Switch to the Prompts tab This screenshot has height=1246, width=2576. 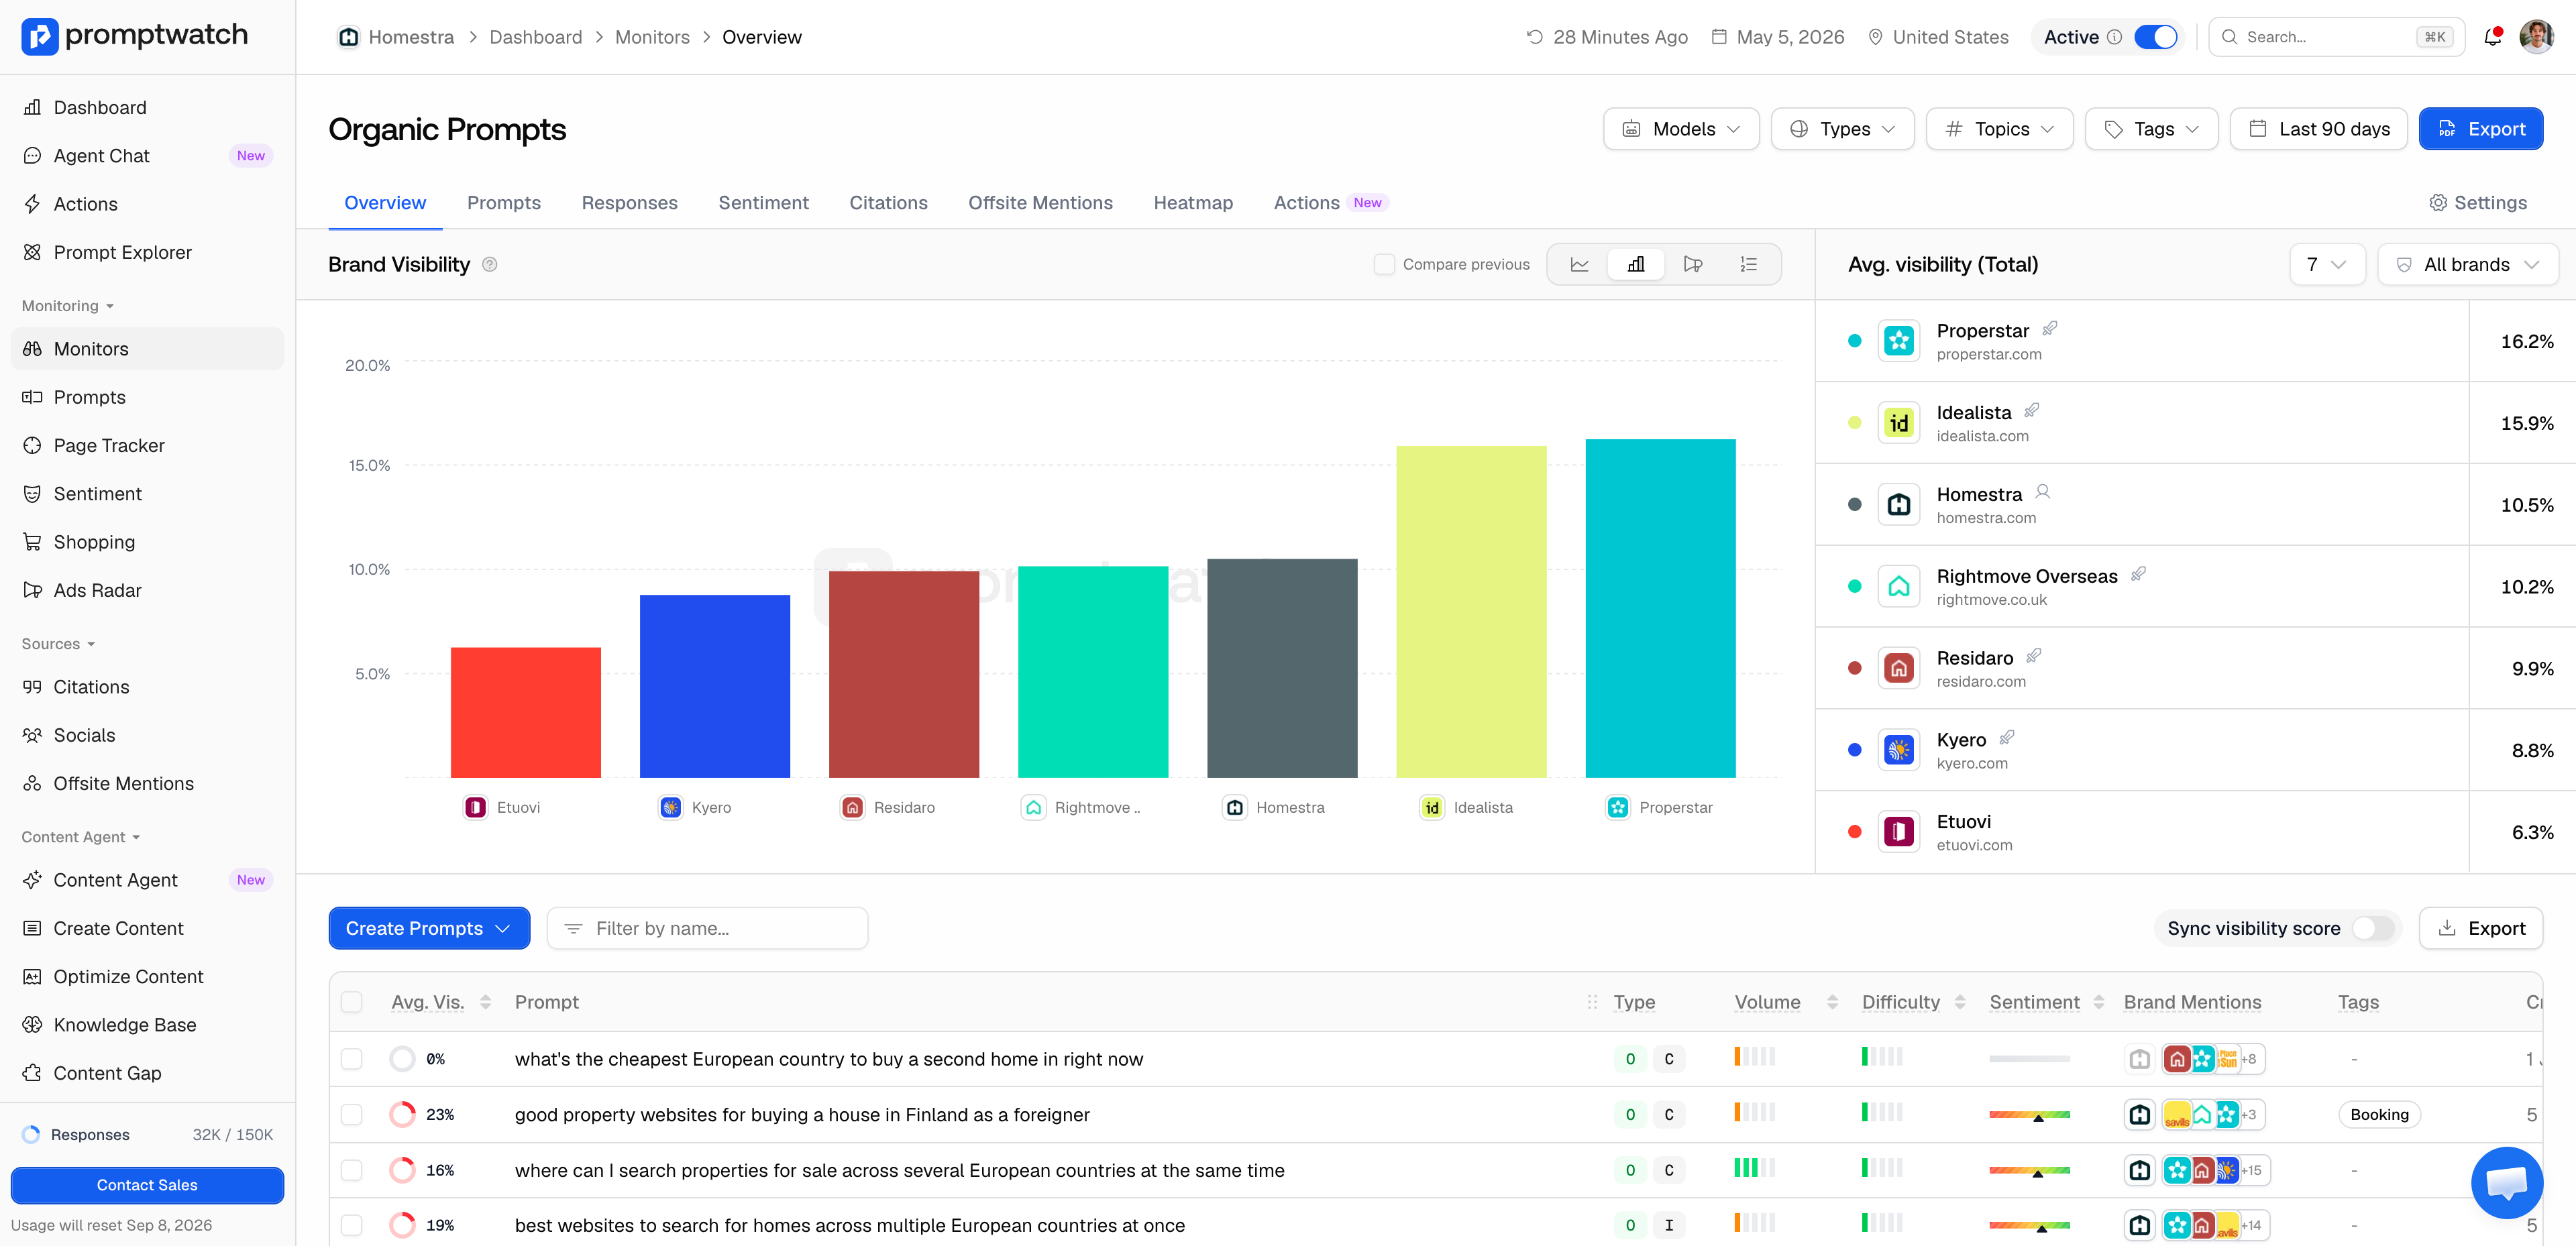pyautogui.click(x=504, y=203)
